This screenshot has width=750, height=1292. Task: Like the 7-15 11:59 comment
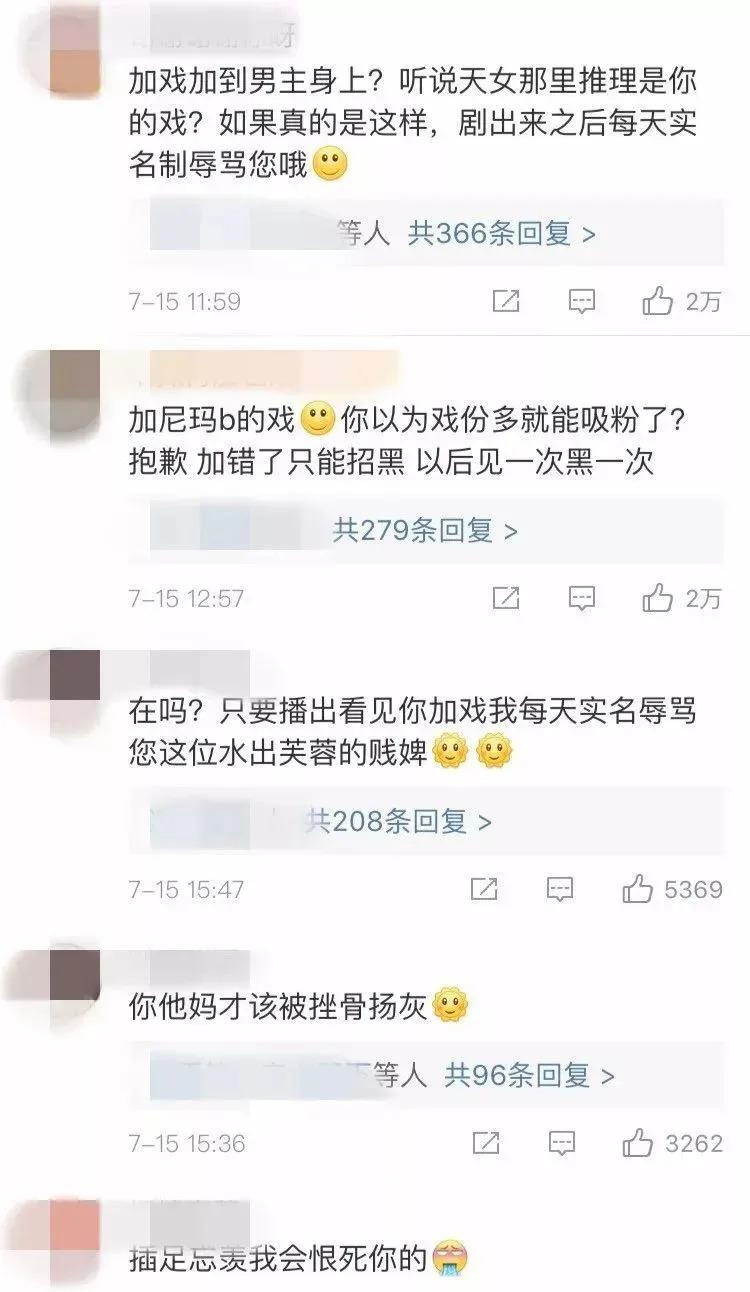click(x=658, y=300)
